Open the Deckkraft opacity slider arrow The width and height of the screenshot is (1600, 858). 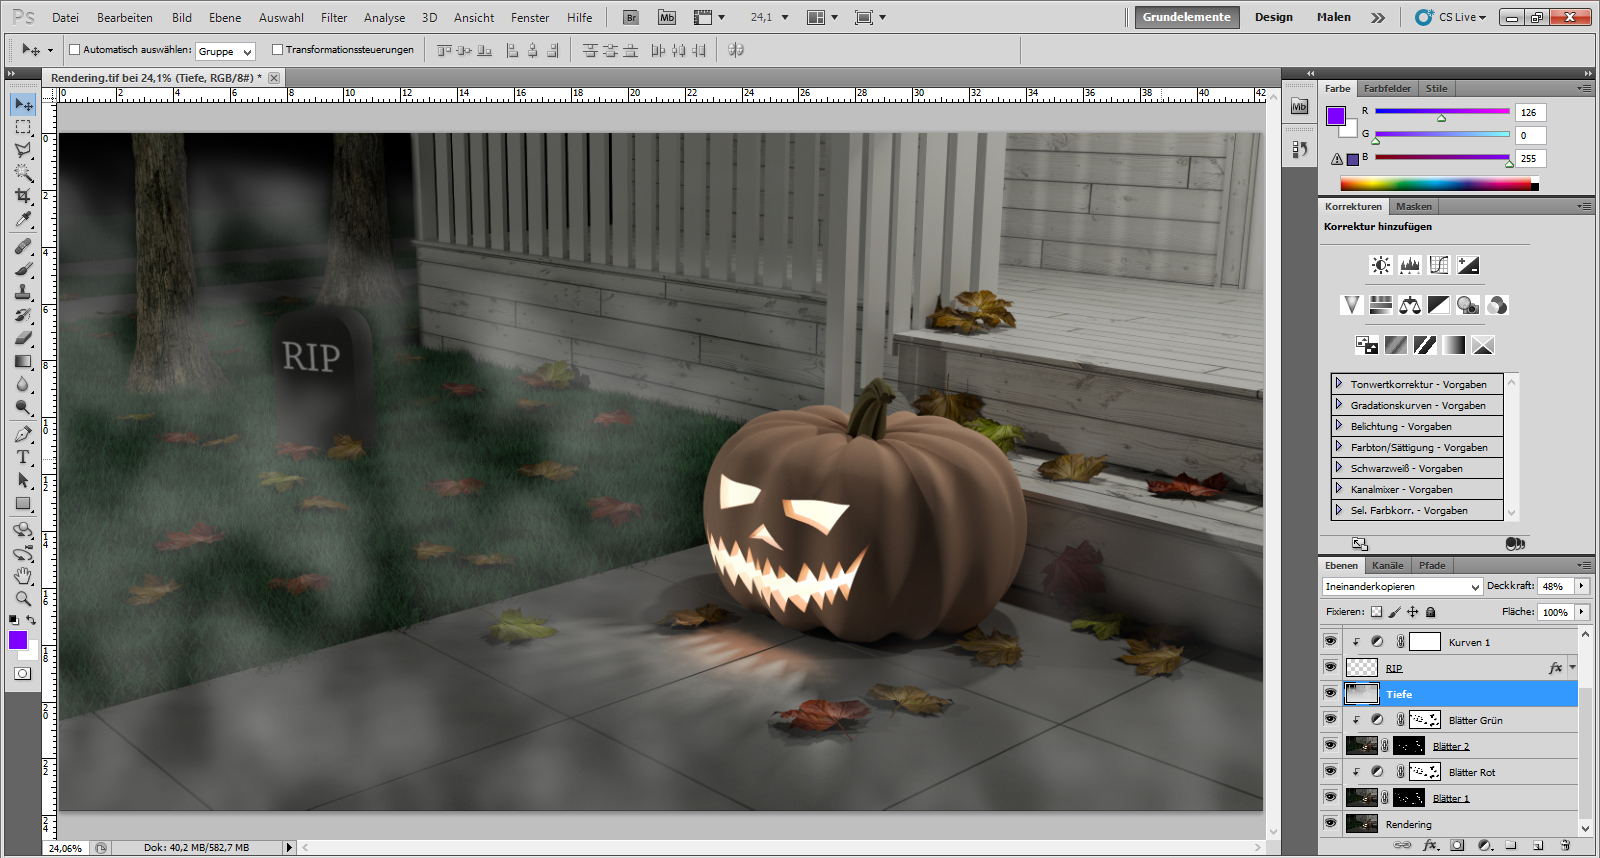1581,586
